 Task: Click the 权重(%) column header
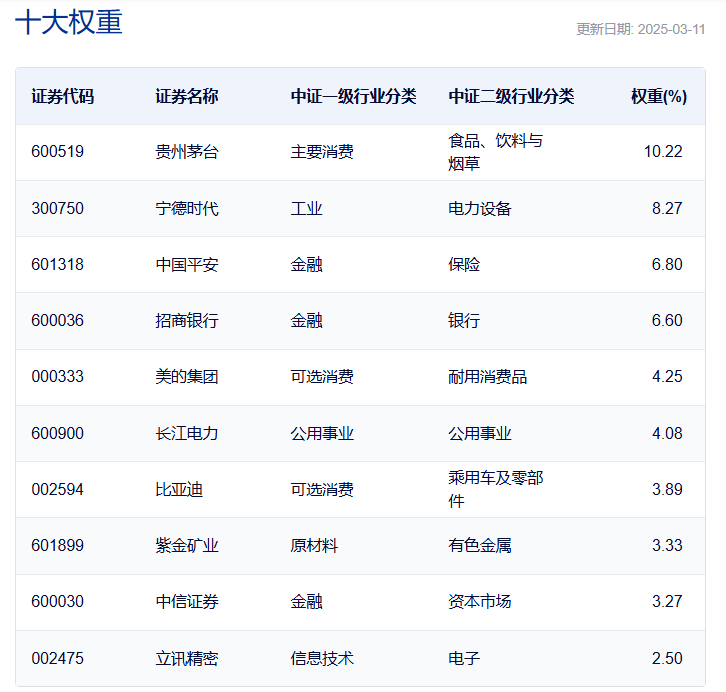click(x=659, y=96)
